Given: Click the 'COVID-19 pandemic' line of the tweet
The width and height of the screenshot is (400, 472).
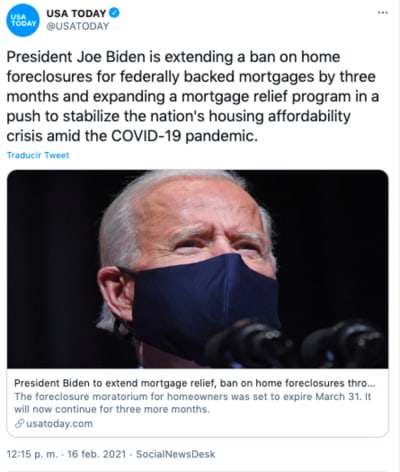Looking at the screenshot, I should (x=132, y=136).
